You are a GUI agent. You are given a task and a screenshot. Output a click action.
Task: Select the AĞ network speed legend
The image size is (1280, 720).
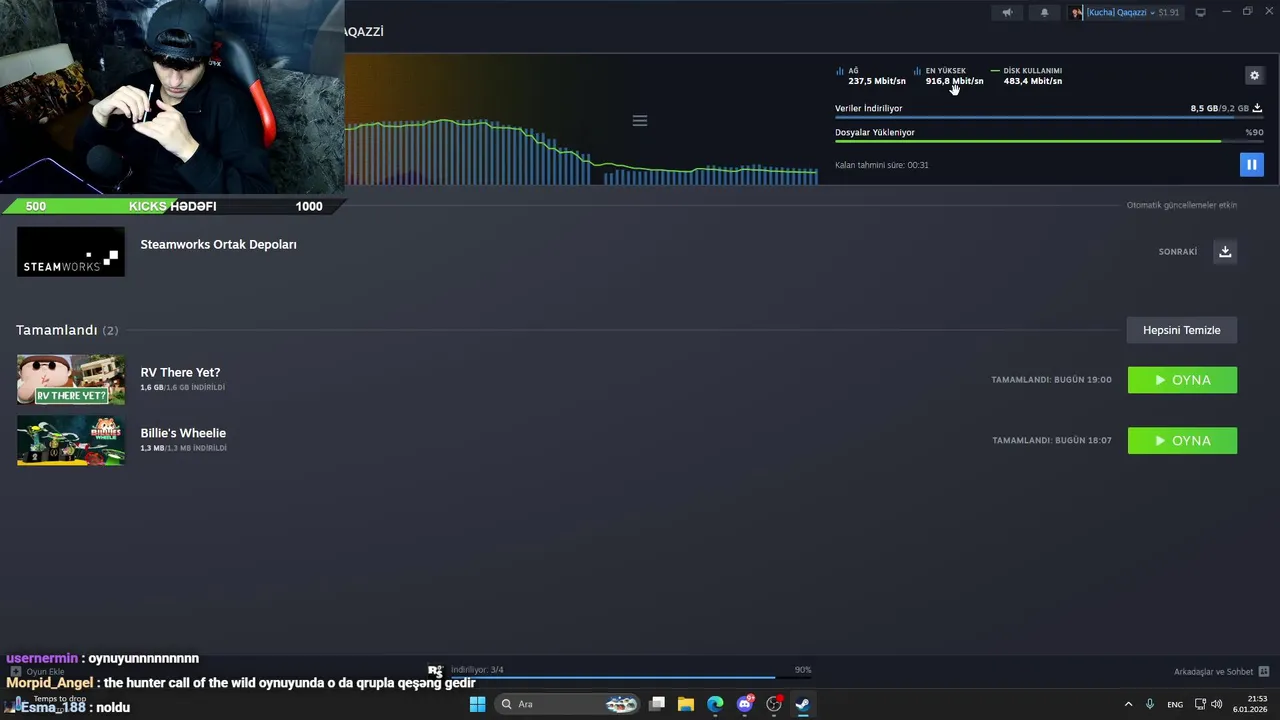pyautogui.click(x=870, y=76)
